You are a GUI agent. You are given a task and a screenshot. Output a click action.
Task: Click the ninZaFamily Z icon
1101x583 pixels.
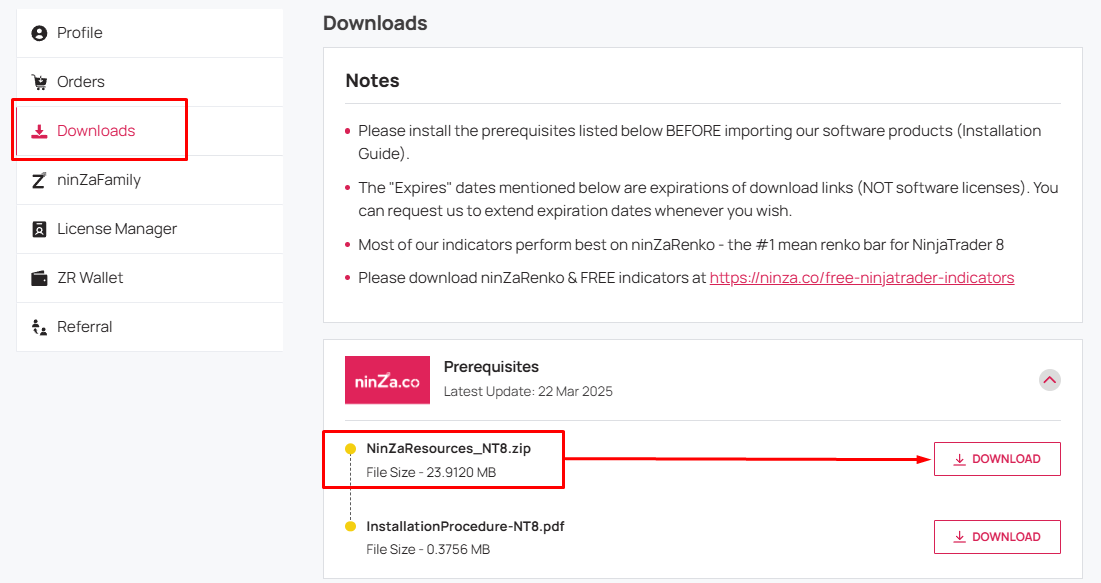tap(39, 180)
